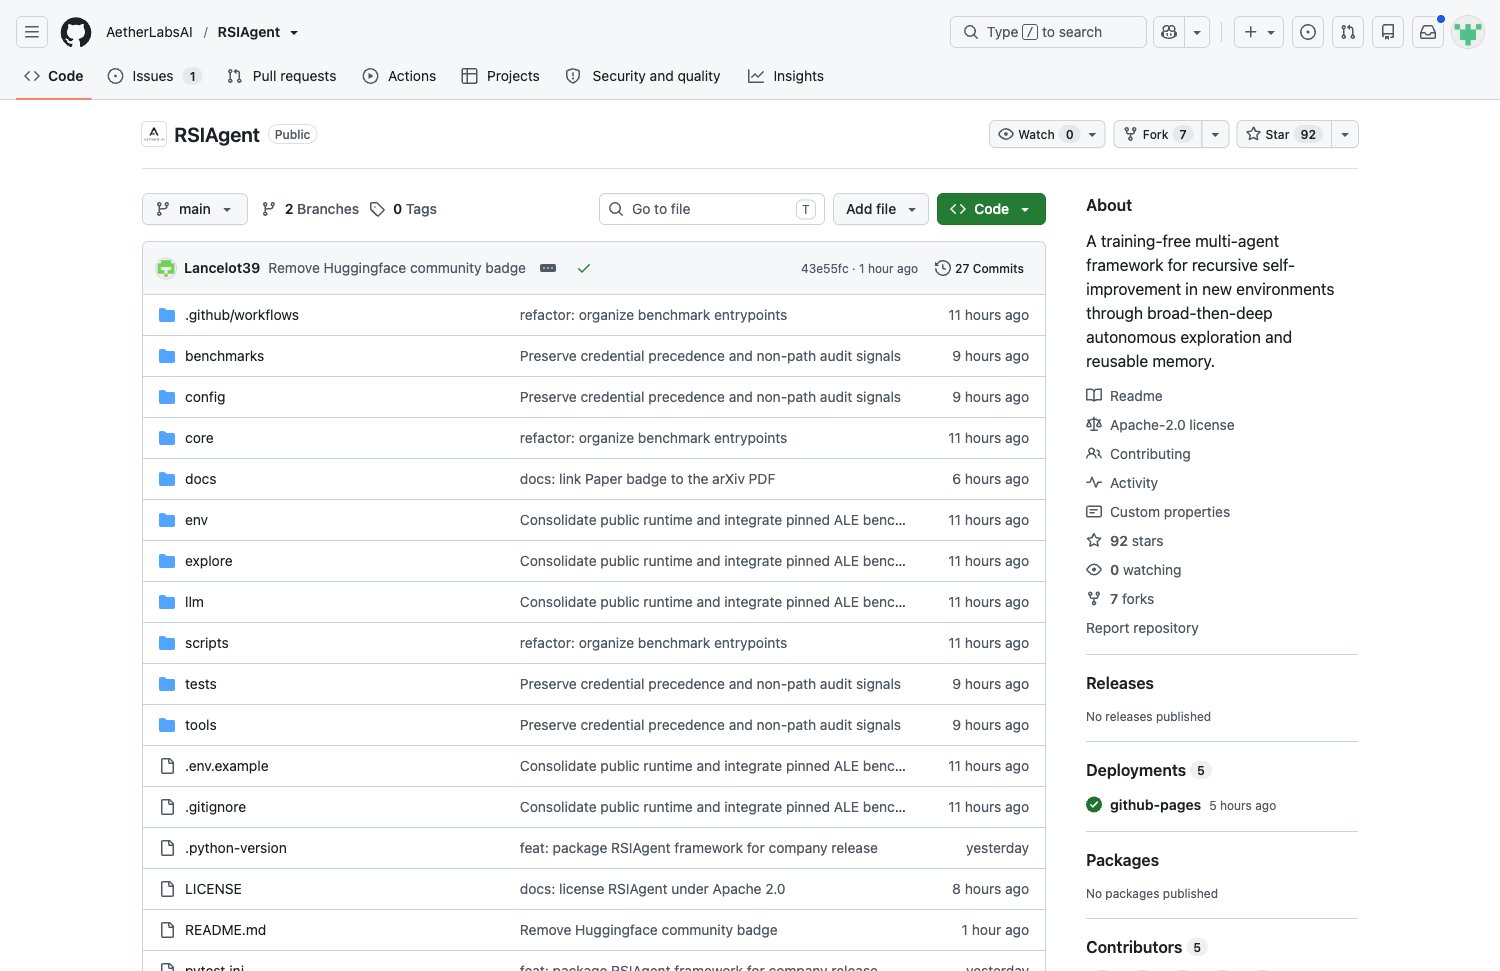Open the Star lists dropdown arrow
The height and width of the screenshot is (971, 1500).
click(x=1345, y=134)
